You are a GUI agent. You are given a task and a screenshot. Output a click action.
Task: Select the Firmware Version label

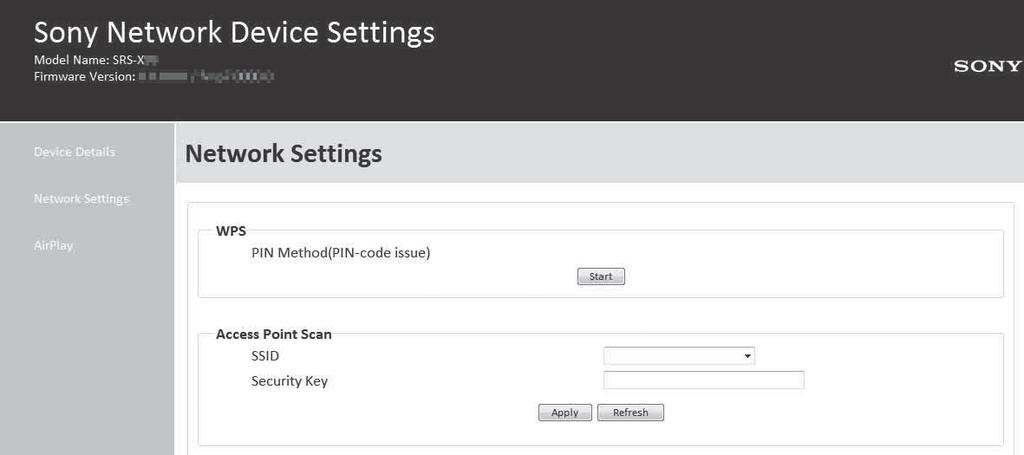tap(84, 76)
